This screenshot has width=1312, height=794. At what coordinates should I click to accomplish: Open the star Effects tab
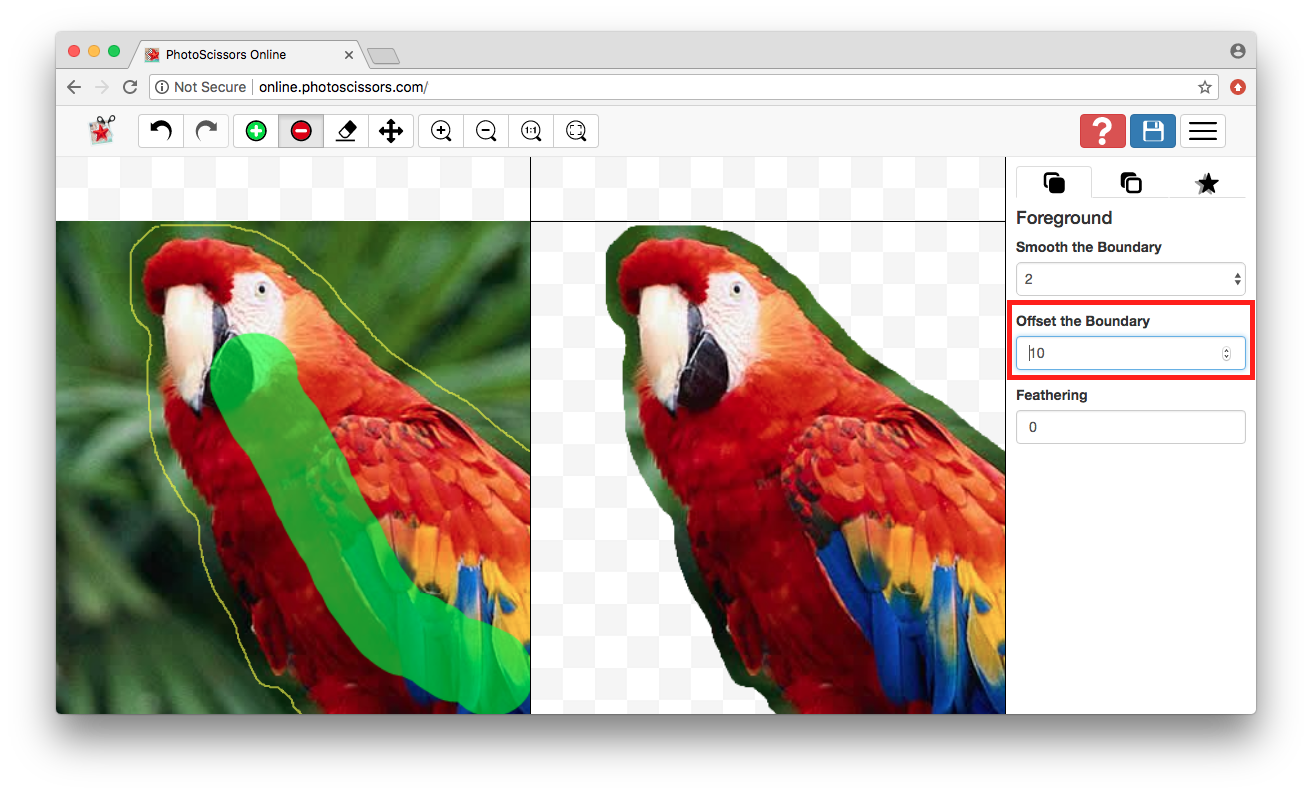point(1207,183)
